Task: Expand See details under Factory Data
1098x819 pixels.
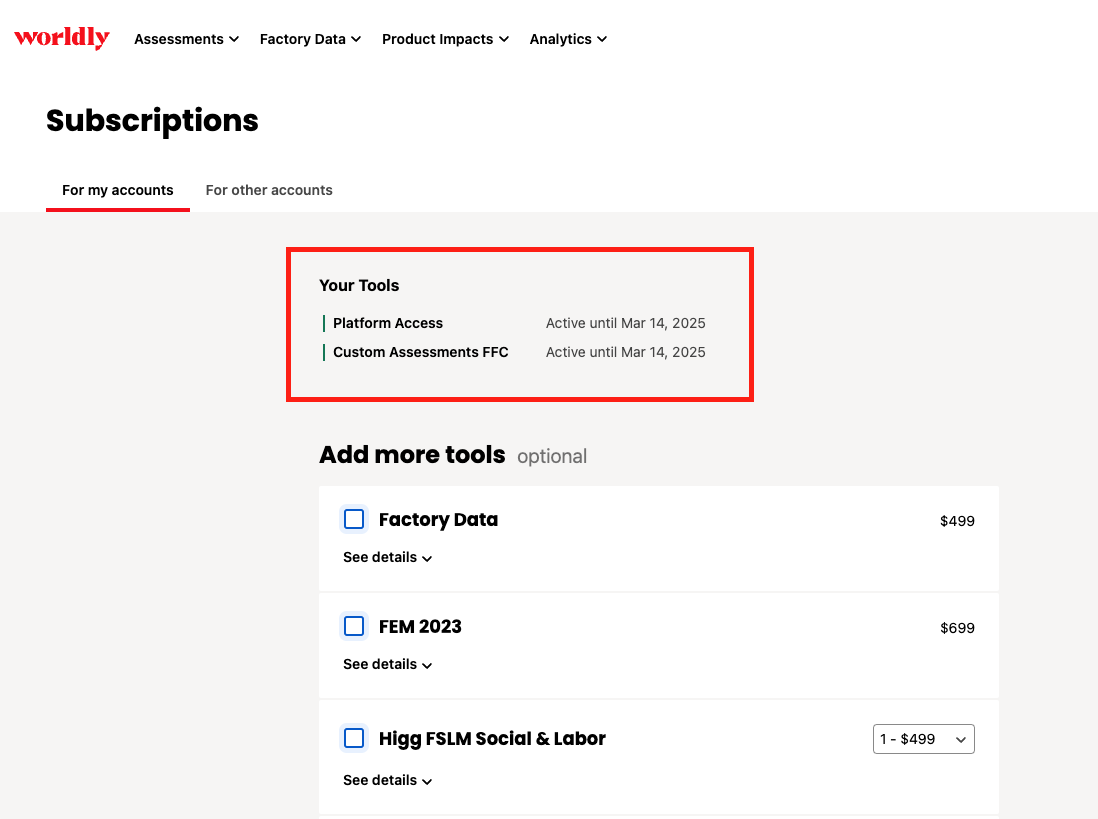Action: tap(387, 557)
